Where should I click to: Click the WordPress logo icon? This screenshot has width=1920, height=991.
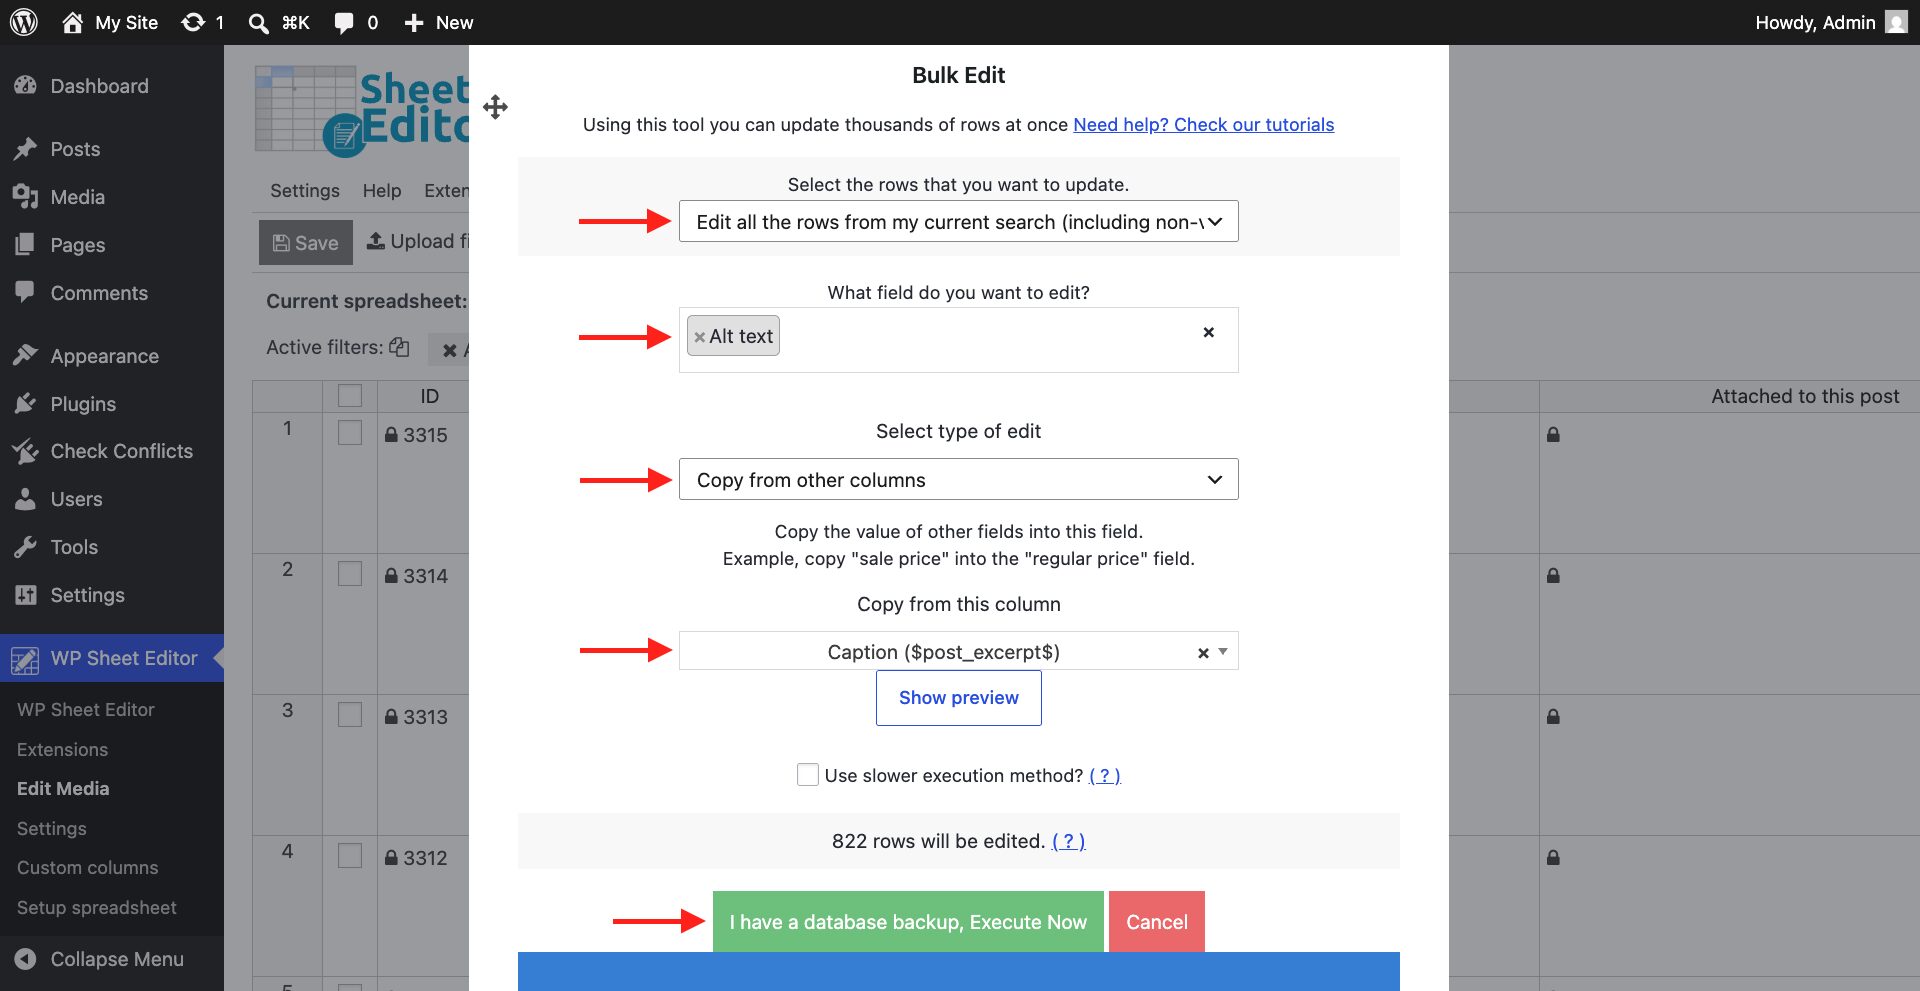click(x=24, y=22)
